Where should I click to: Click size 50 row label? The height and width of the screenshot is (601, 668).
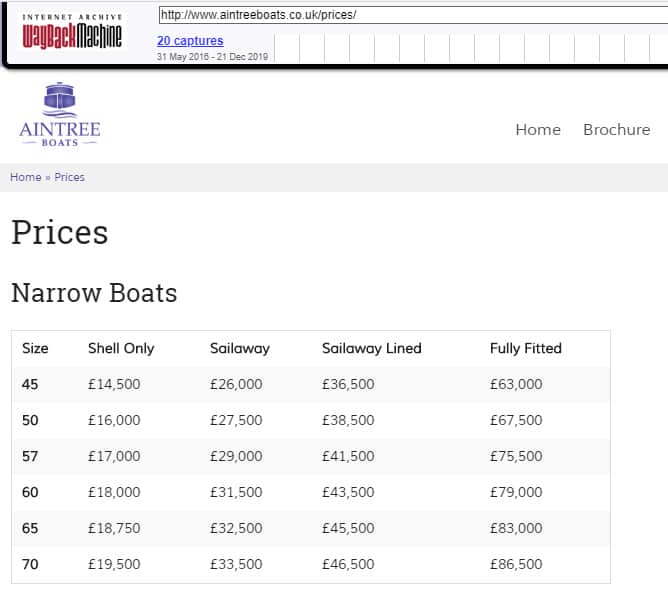[x=30, y=420]
